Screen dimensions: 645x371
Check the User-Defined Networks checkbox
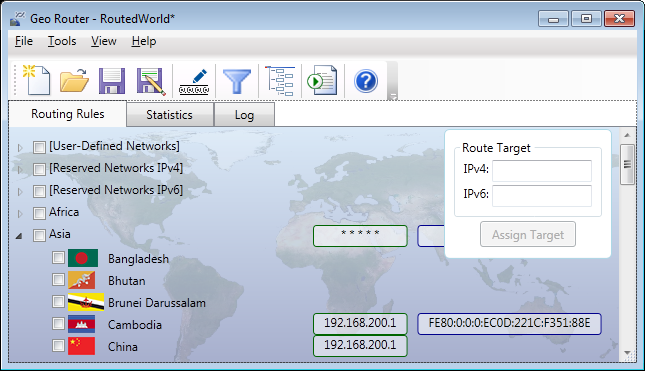coord(39,147)
